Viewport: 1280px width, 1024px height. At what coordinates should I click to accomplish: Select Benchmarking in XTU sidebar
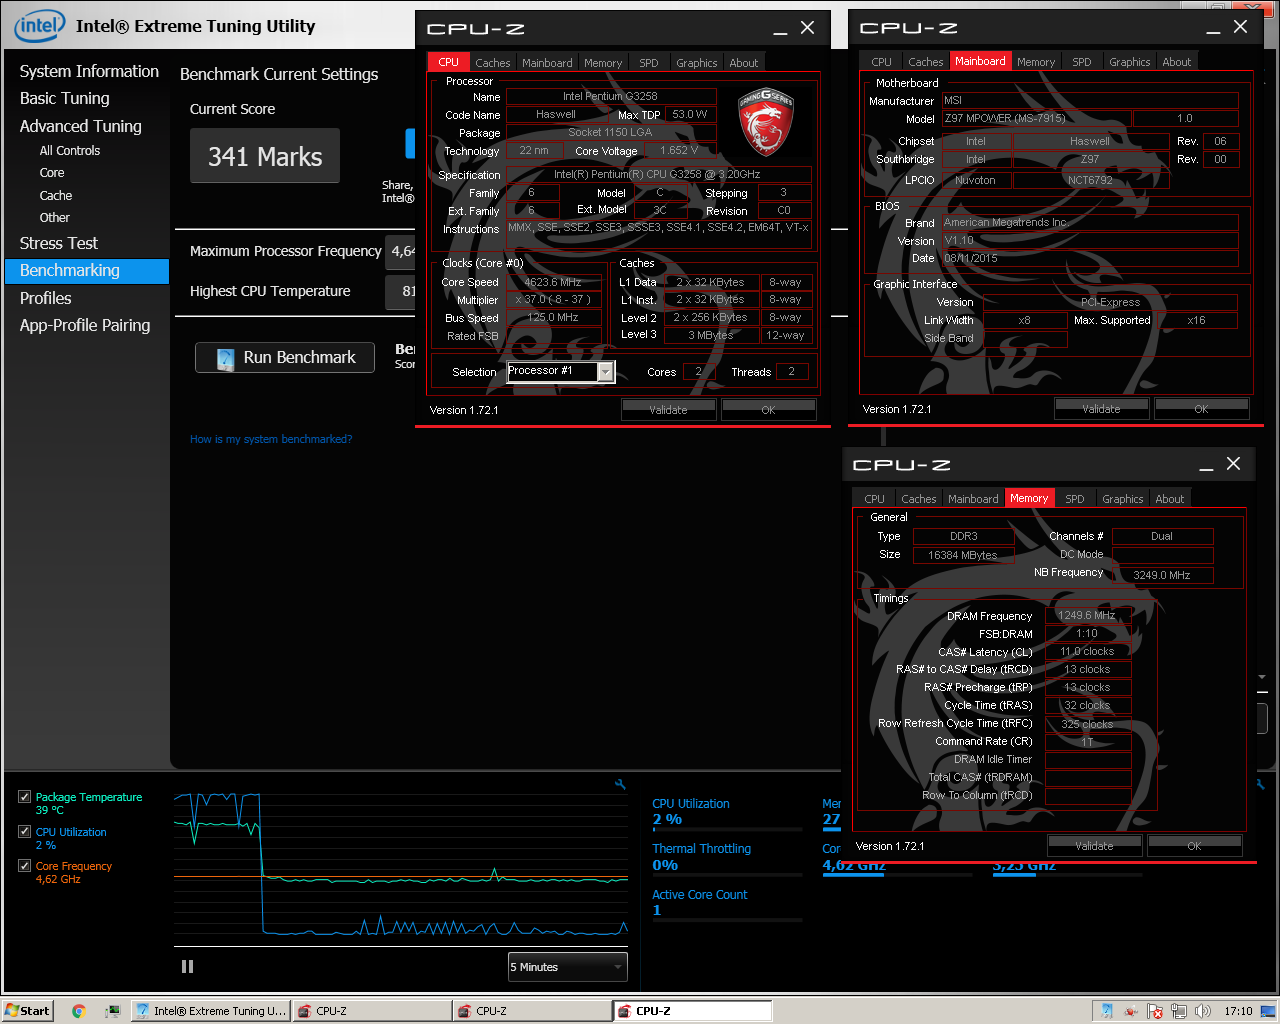[x=87, y=271]
